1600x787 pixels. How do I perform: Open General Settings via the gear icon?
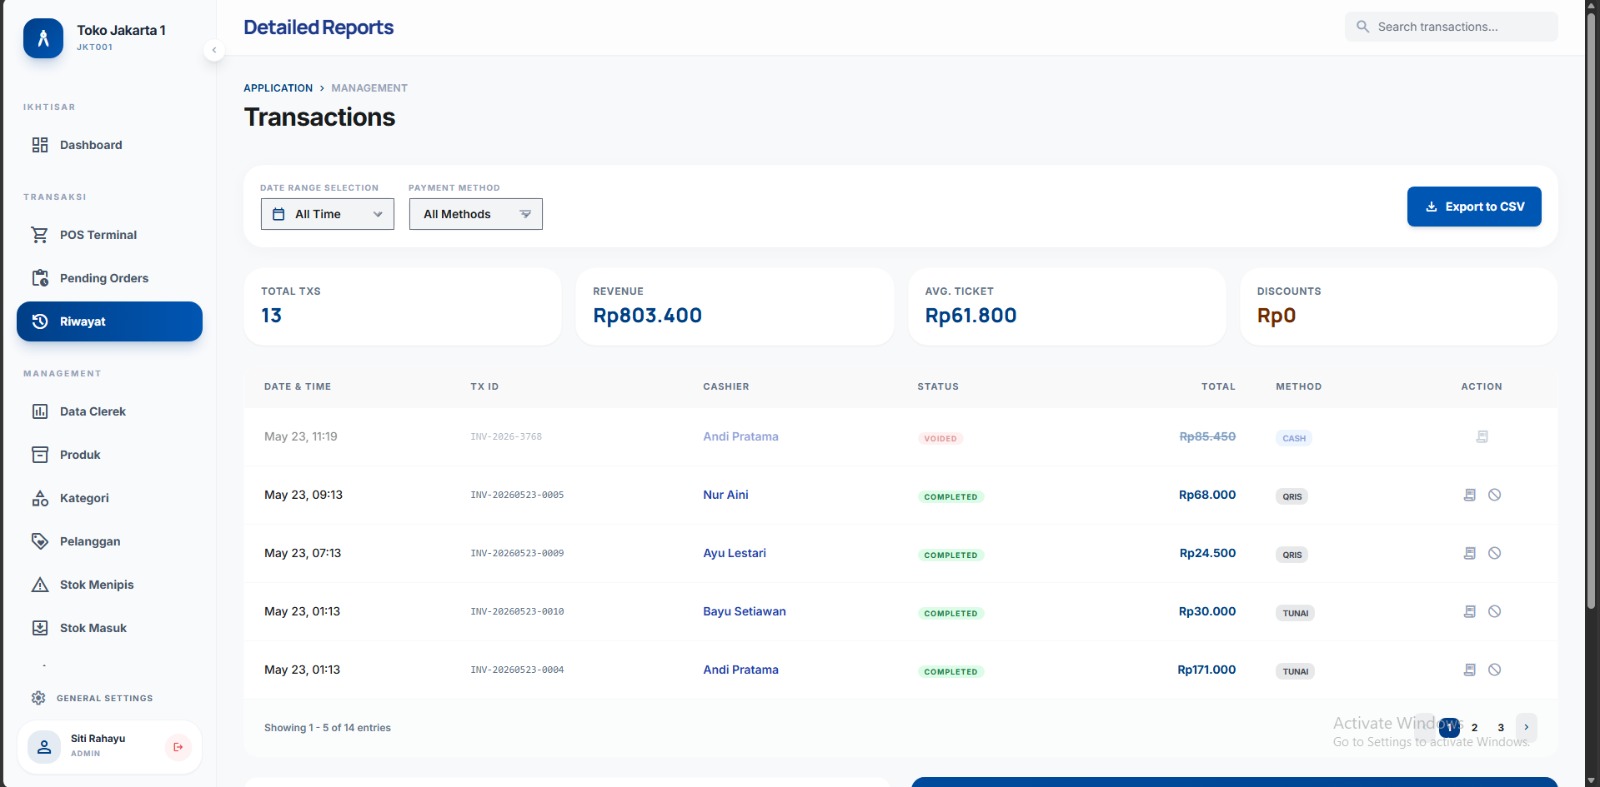[x=39, y=698]
